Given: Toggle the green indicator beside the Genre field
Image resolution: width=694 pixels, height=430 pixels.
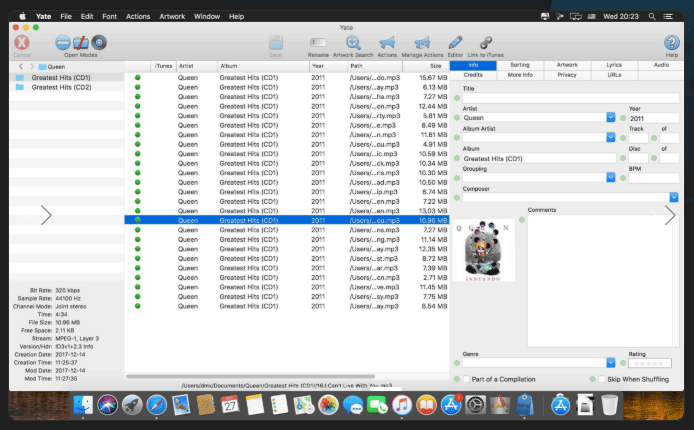Looking at the screenshot, I should tap(457, 363).
